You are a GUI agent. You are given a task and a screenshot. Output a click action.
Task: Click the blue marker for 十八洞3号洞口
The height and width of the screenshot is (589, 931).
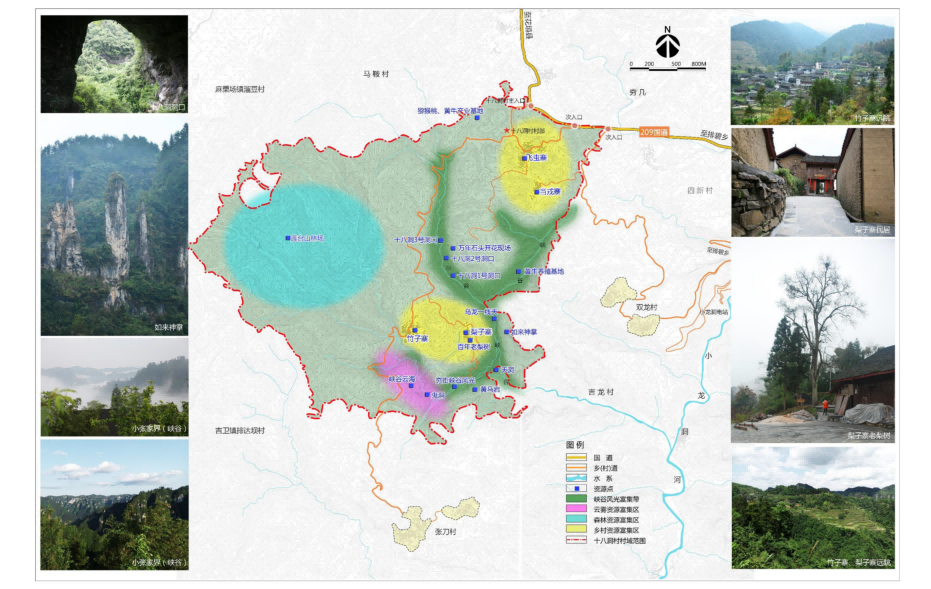[x=441, y=240]
